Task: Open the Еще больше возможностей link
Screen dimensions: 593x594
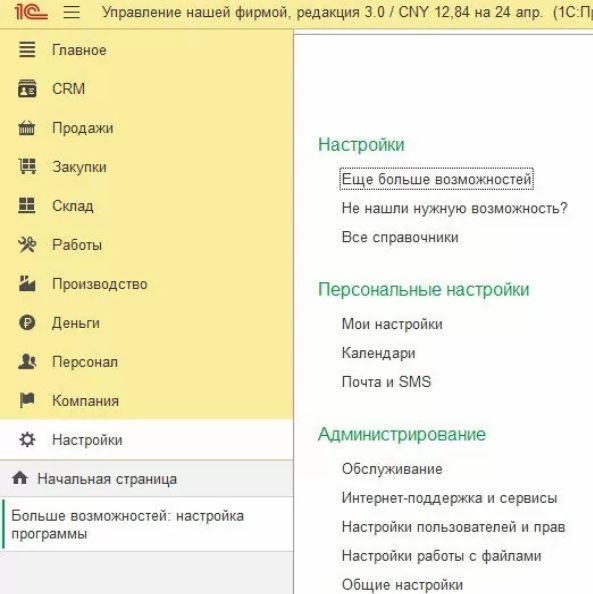Action: click(436, 179)
